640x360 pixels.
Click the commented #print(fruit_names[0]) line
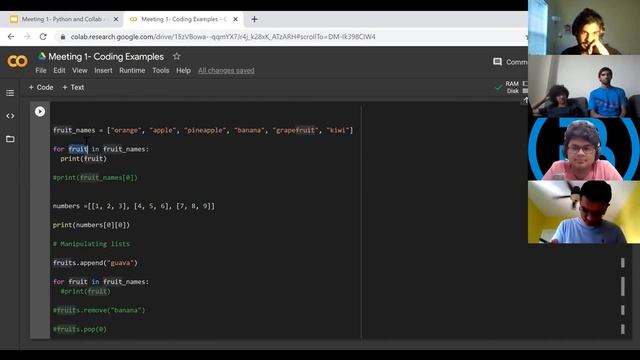95,178
